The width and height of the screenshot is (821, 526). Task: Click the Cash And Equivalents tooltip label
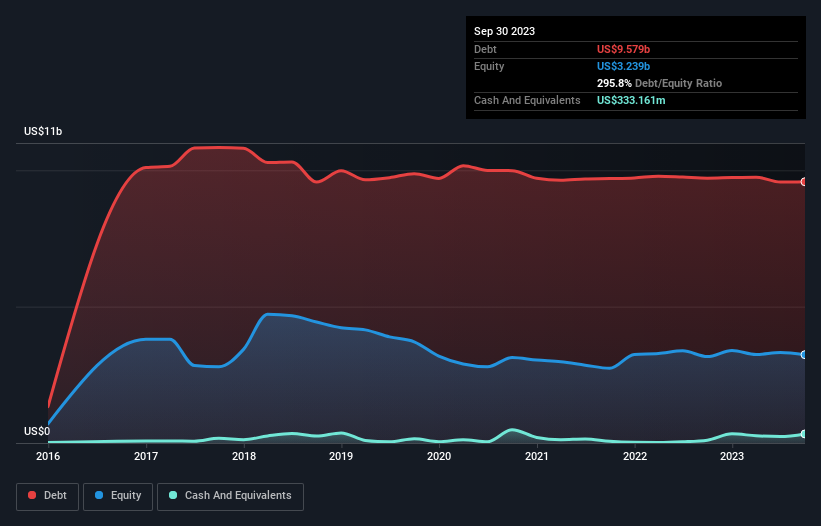click(x=527, y=100)
